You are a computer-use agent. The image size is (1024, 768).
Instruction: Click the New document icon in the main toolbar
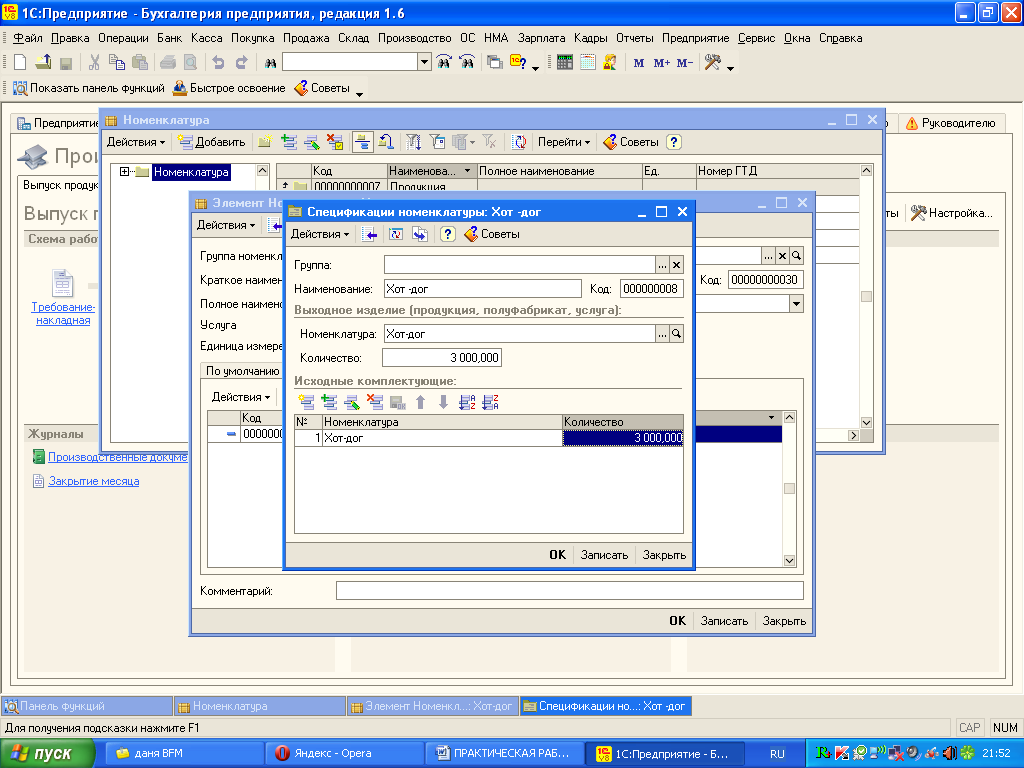[x=20, y=63]
